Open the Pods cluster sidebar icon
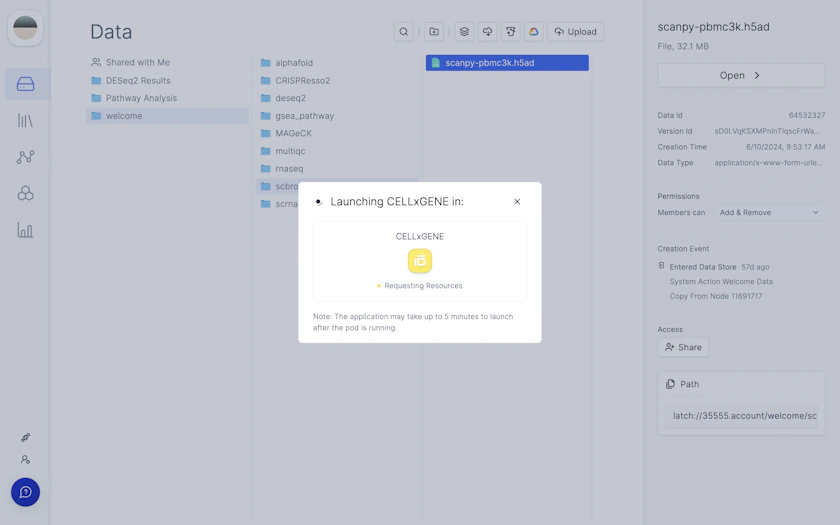Image resolution: width=840 pixels, height=525 pixels. click(25, 193)
